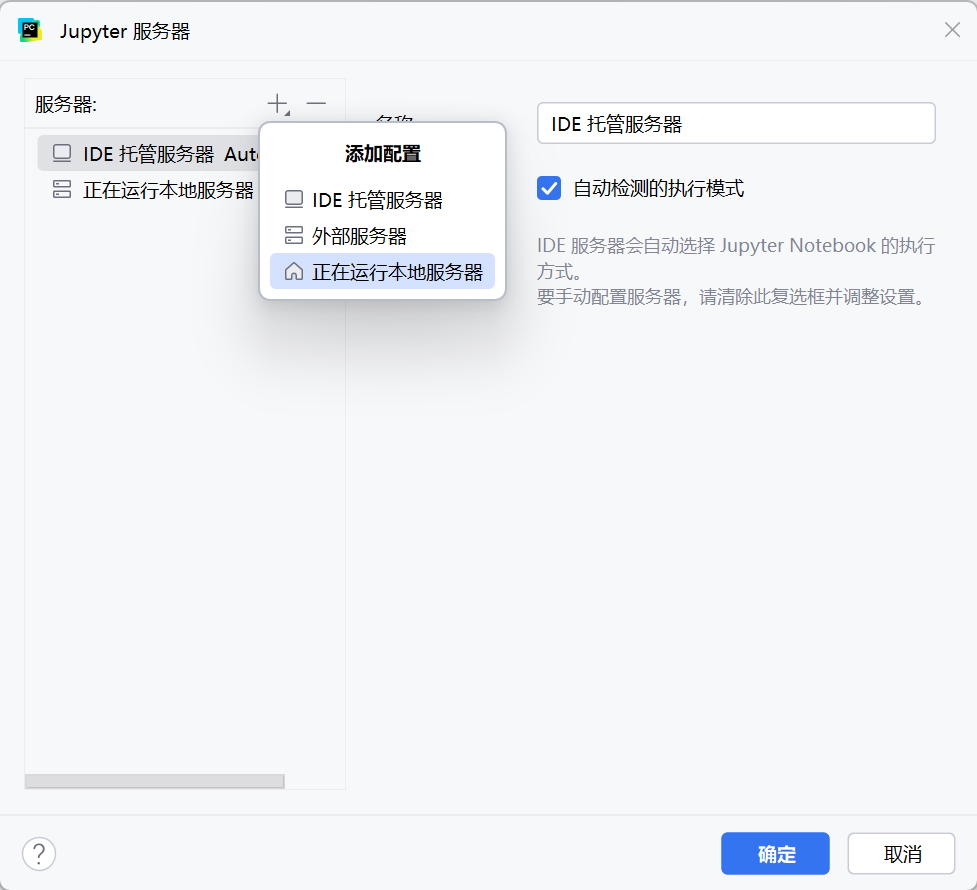Click the server icon of 正在运行本地服务器 list entry
The width and height of the screenshot is (977, 890).
pos(62,190)
